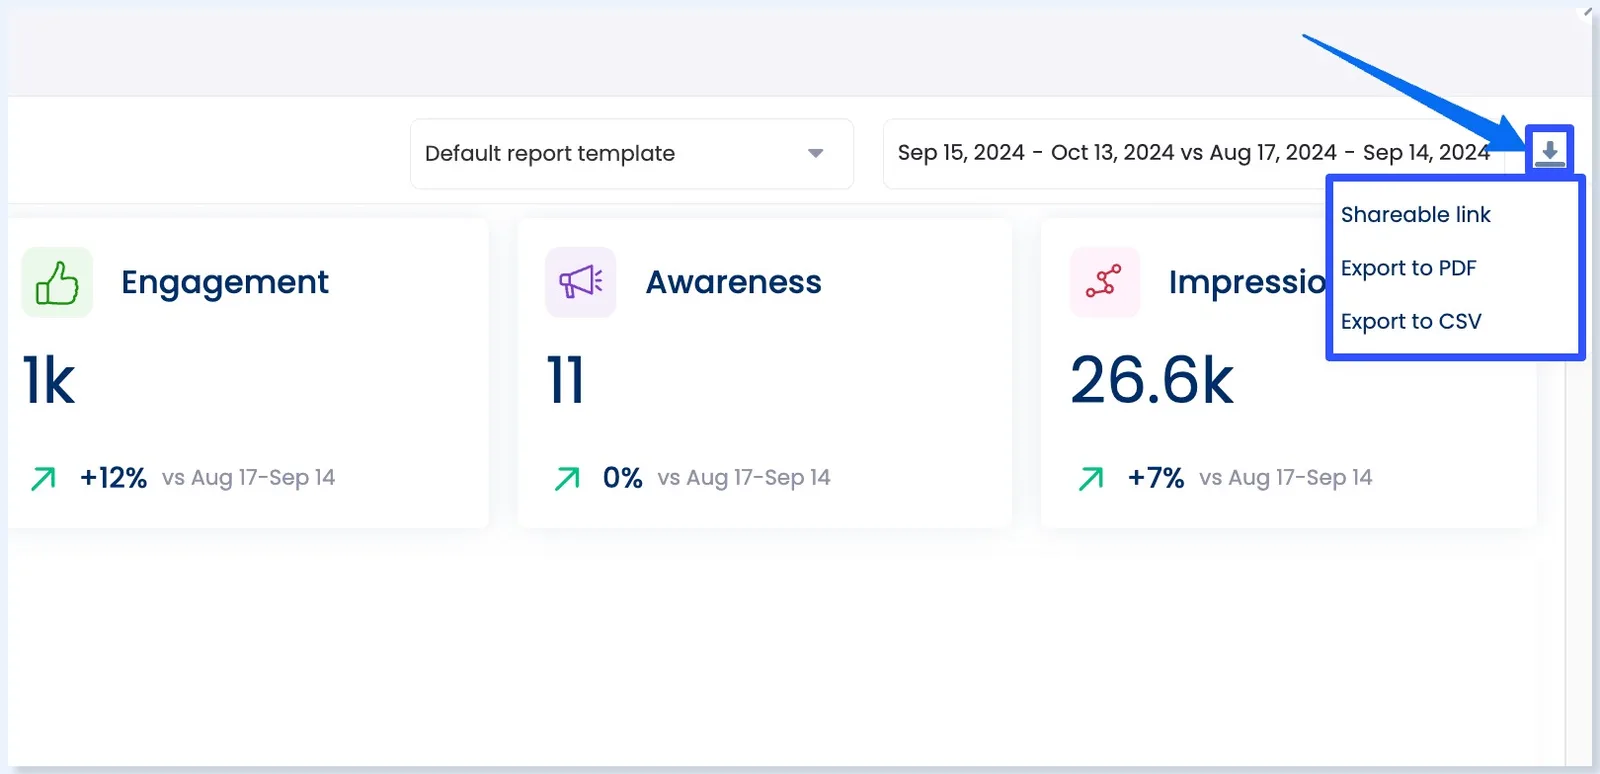Viewport: 1600px width, 774px height.
Task: Choose Export to PDF option
Action: [x=1408, y=268]
